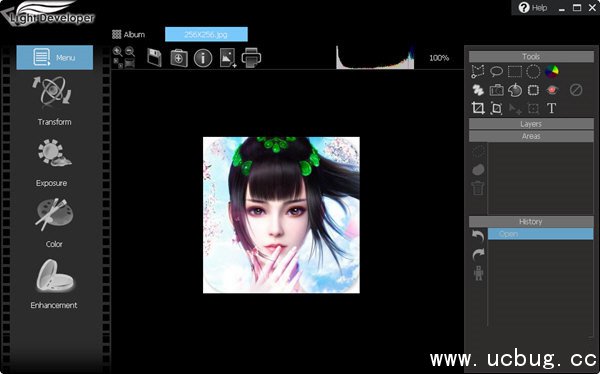Click the Redo arrow in History

click(x=478, y=254)
